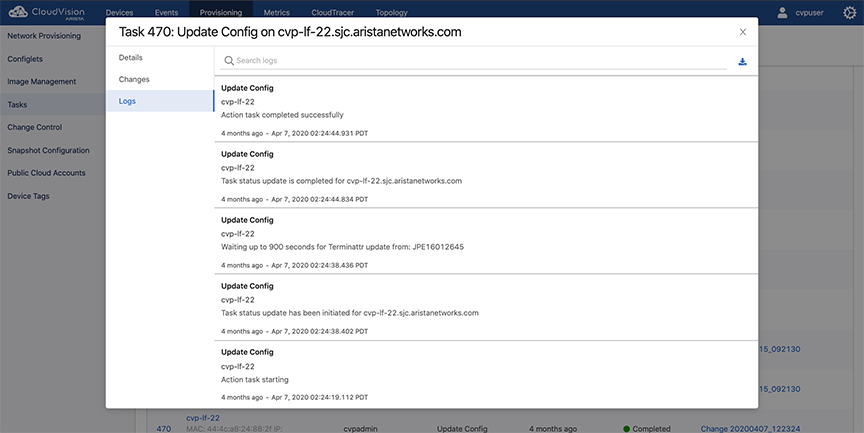Open the Topology tab
This screenshot has width=864, height=433.
[x=391, y=12]
